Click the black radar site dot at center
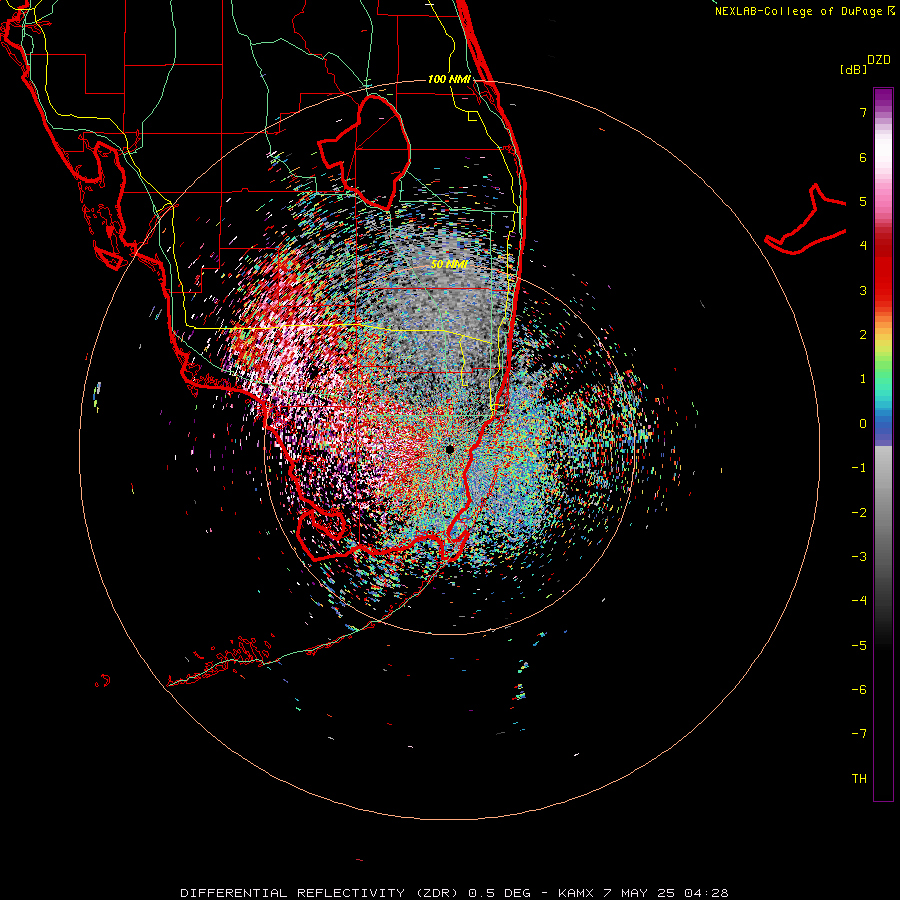The height and width of the screenshot is (900, 900). click(450, 449)
